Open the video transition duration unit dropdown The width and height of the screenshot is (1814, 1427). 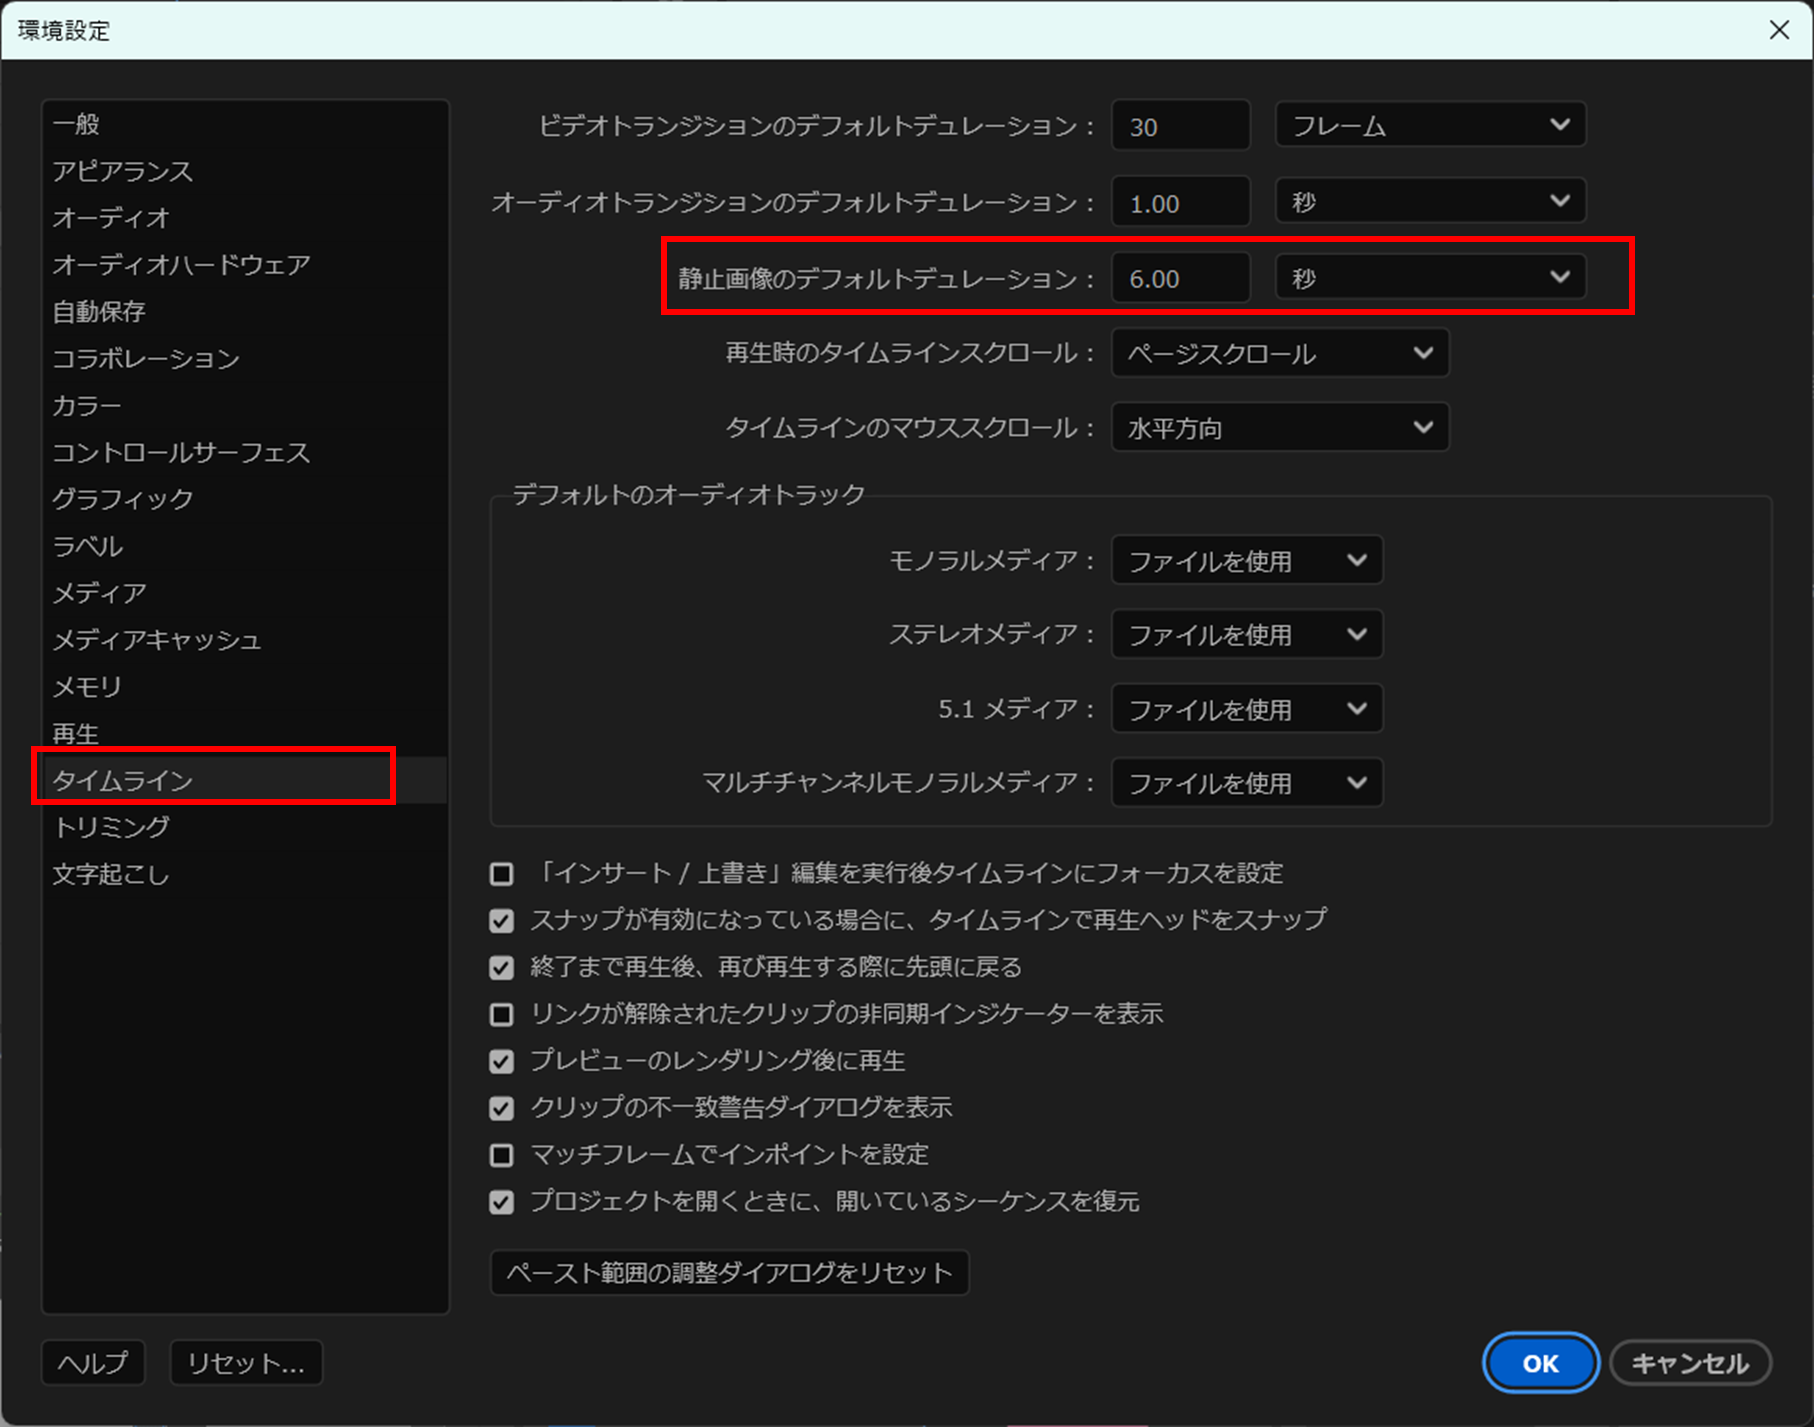1429,125
